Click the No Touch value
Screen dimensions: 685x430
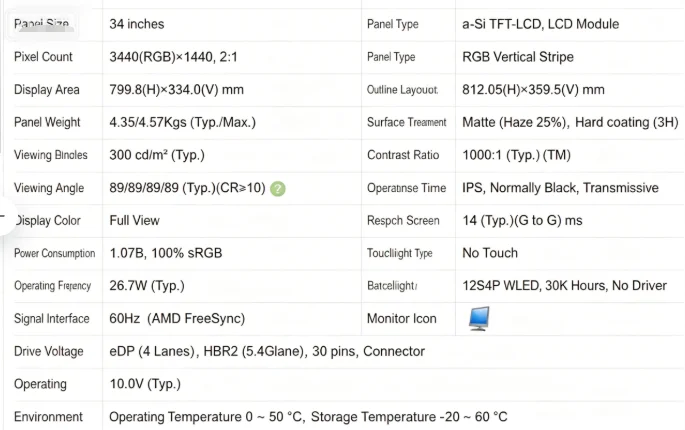click(x=490, y=253)
